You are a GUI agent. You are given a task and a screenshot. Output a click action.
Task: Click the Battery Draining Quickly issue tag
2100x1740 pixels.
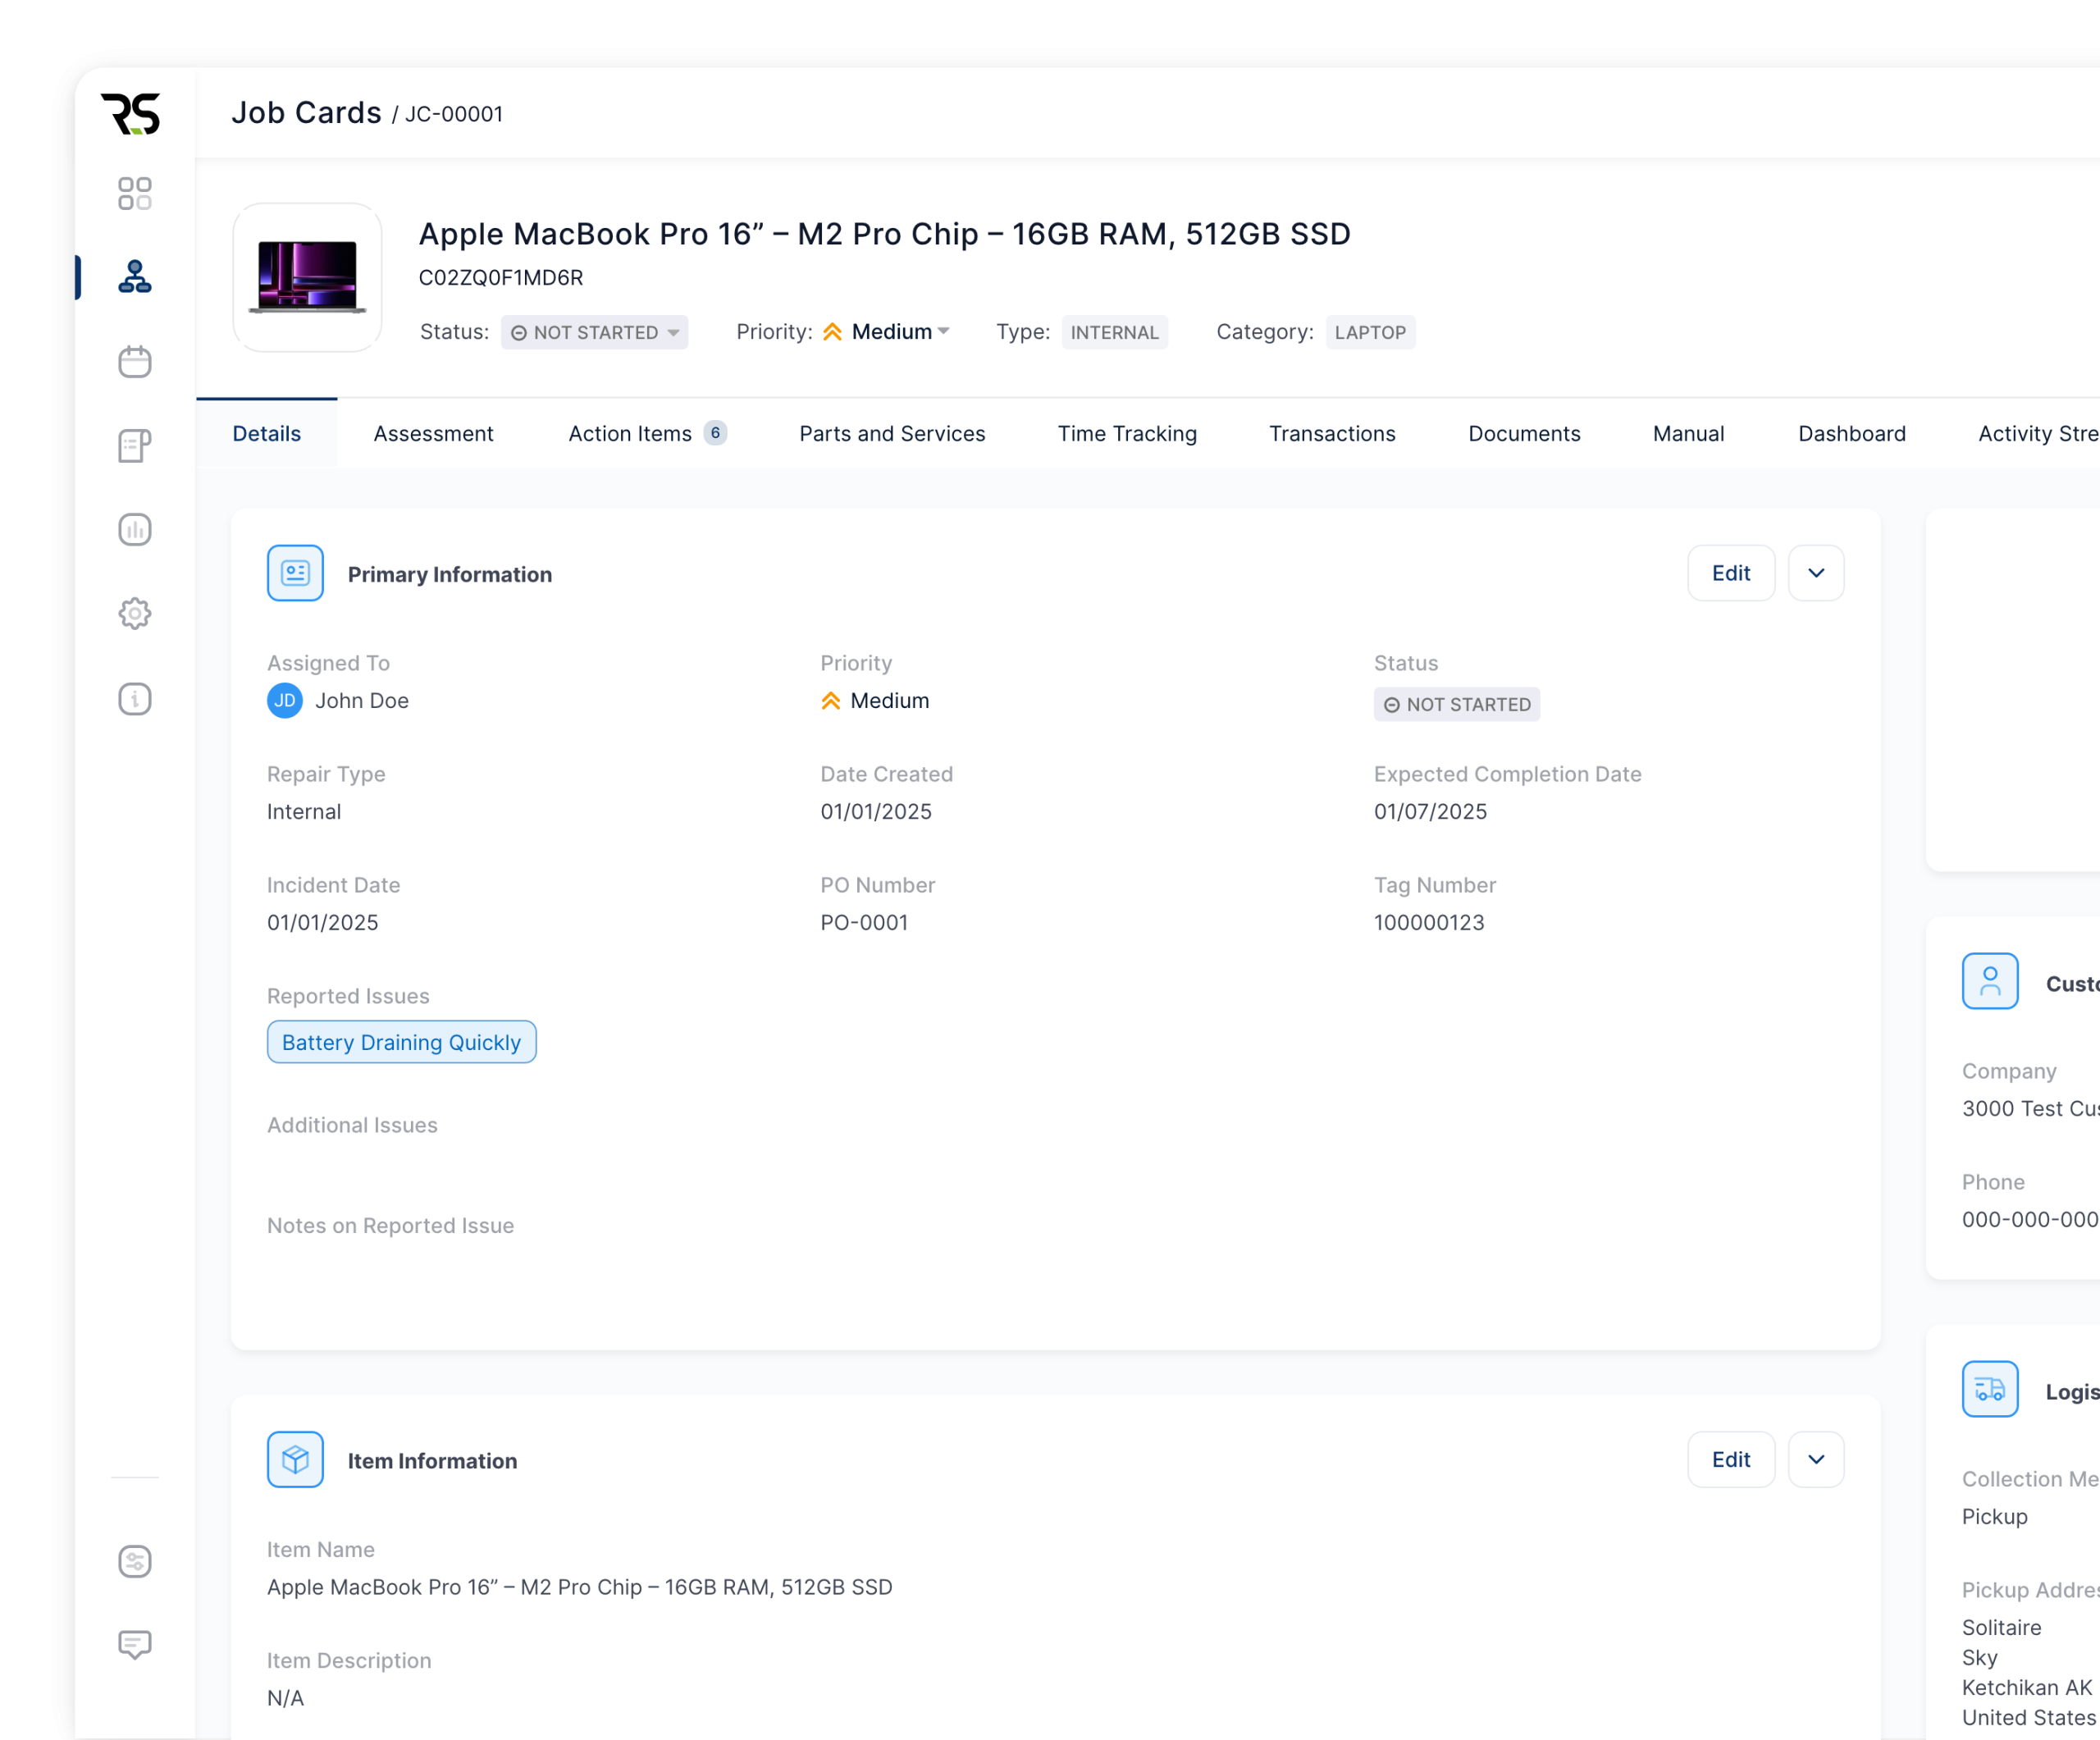coord(401,1042)
